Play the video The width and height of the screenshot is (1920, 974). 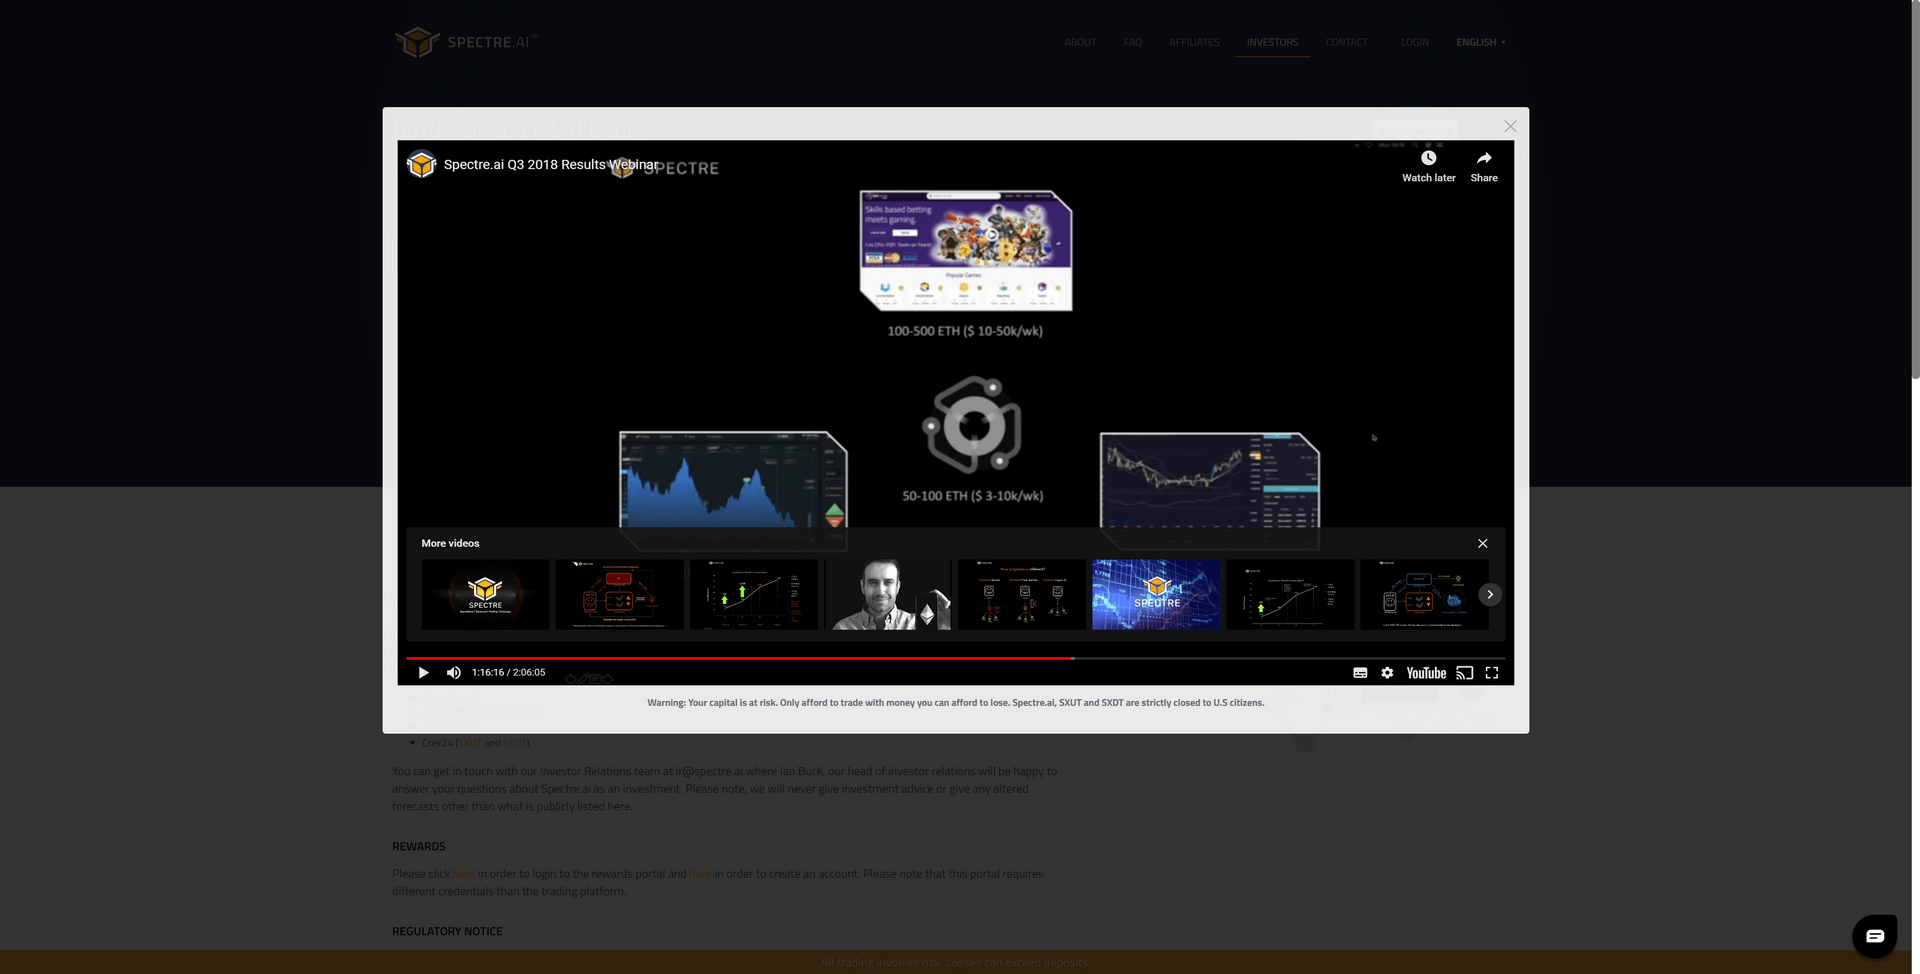click(x=423, y=673)
